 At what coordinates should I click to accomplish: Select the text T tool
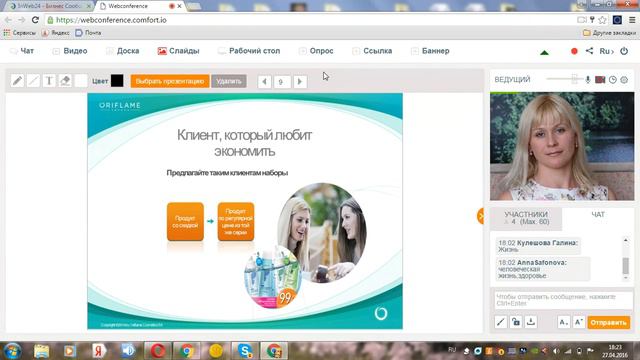pos(49,81)
